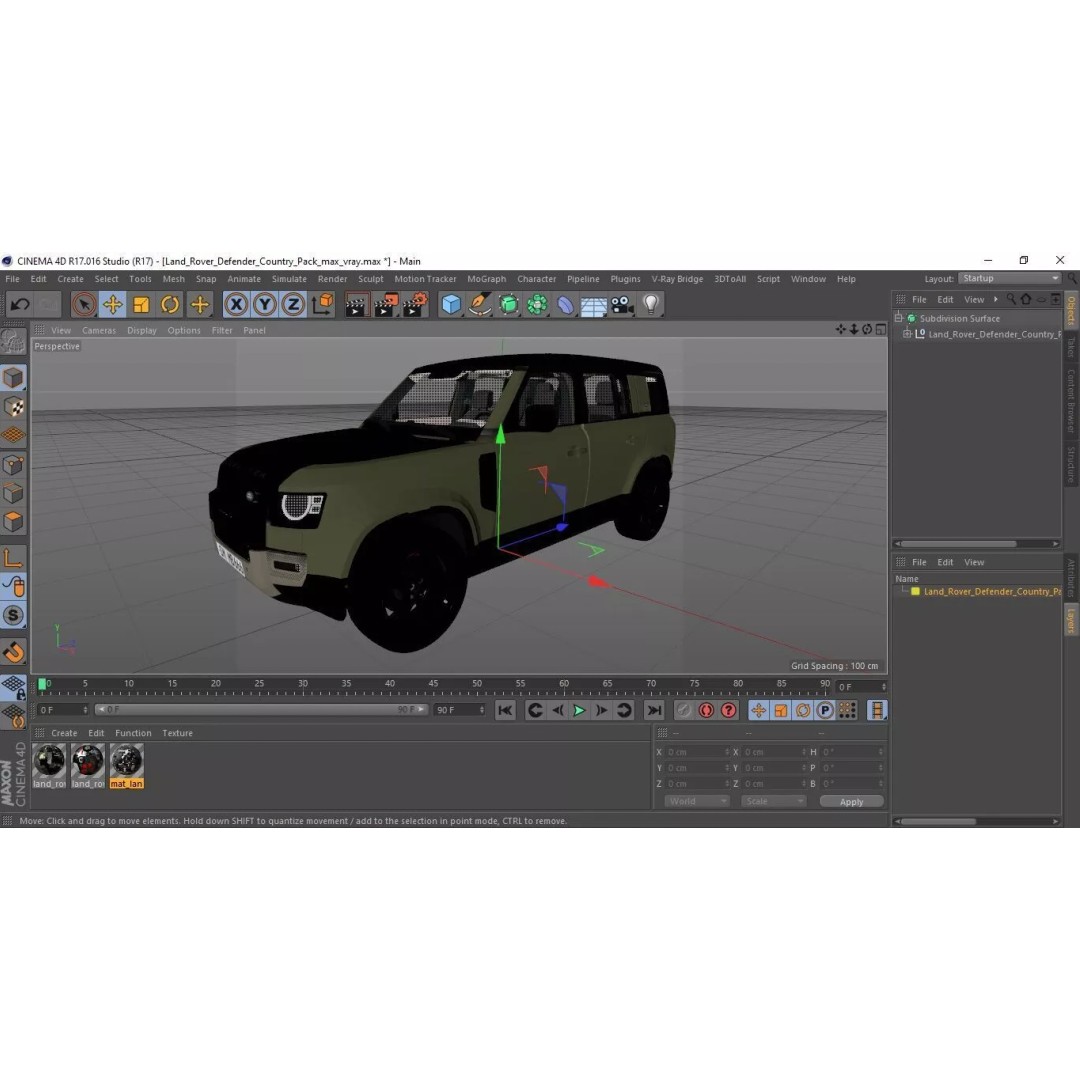Enable Polygons mode

[x=13, y=521]
